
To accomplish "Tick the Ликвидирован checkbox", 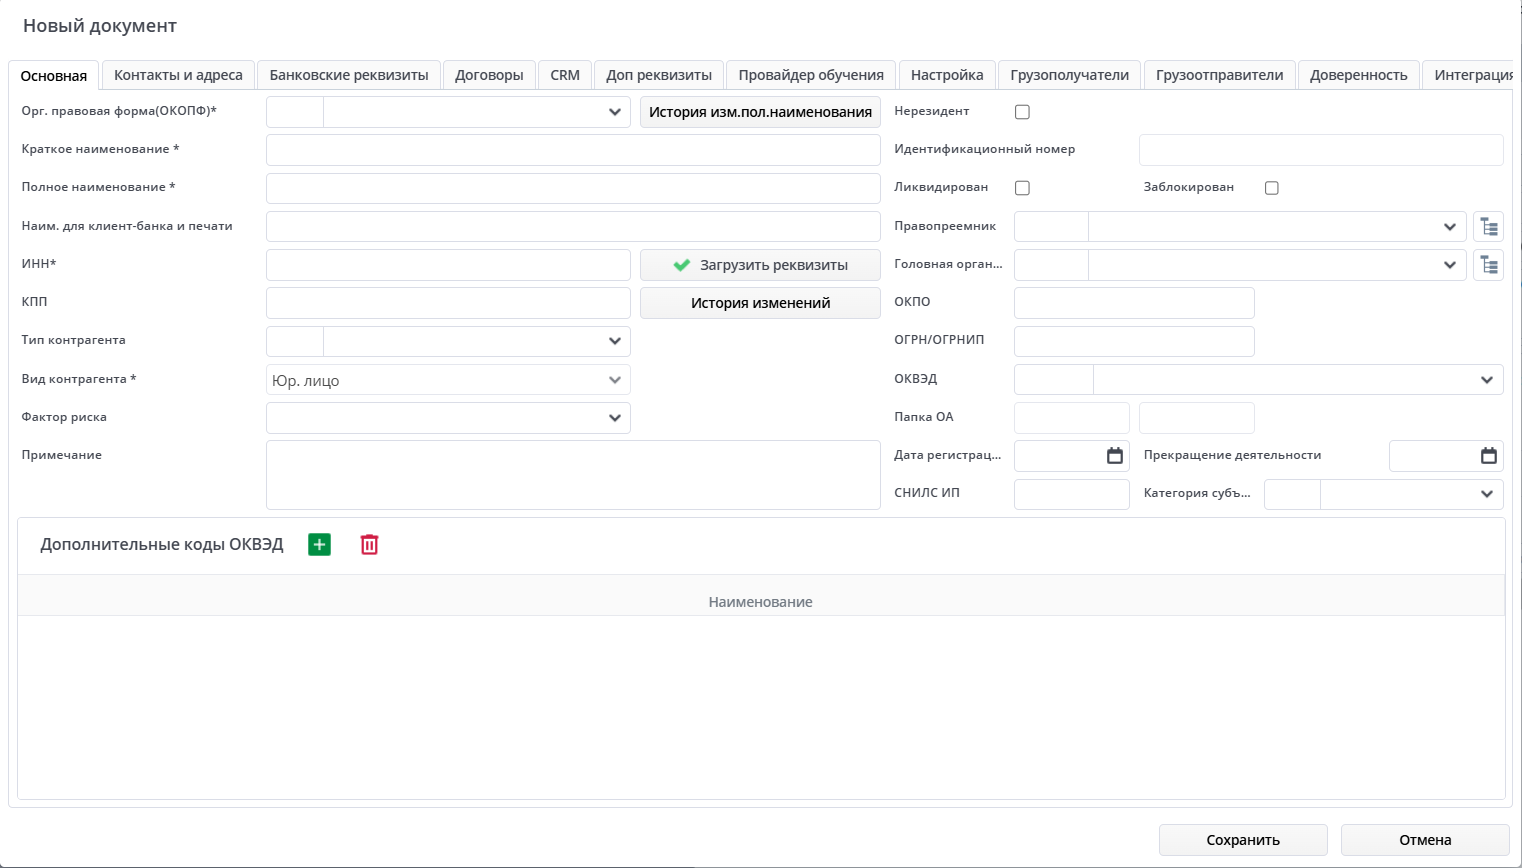I will pos(1022,188).
